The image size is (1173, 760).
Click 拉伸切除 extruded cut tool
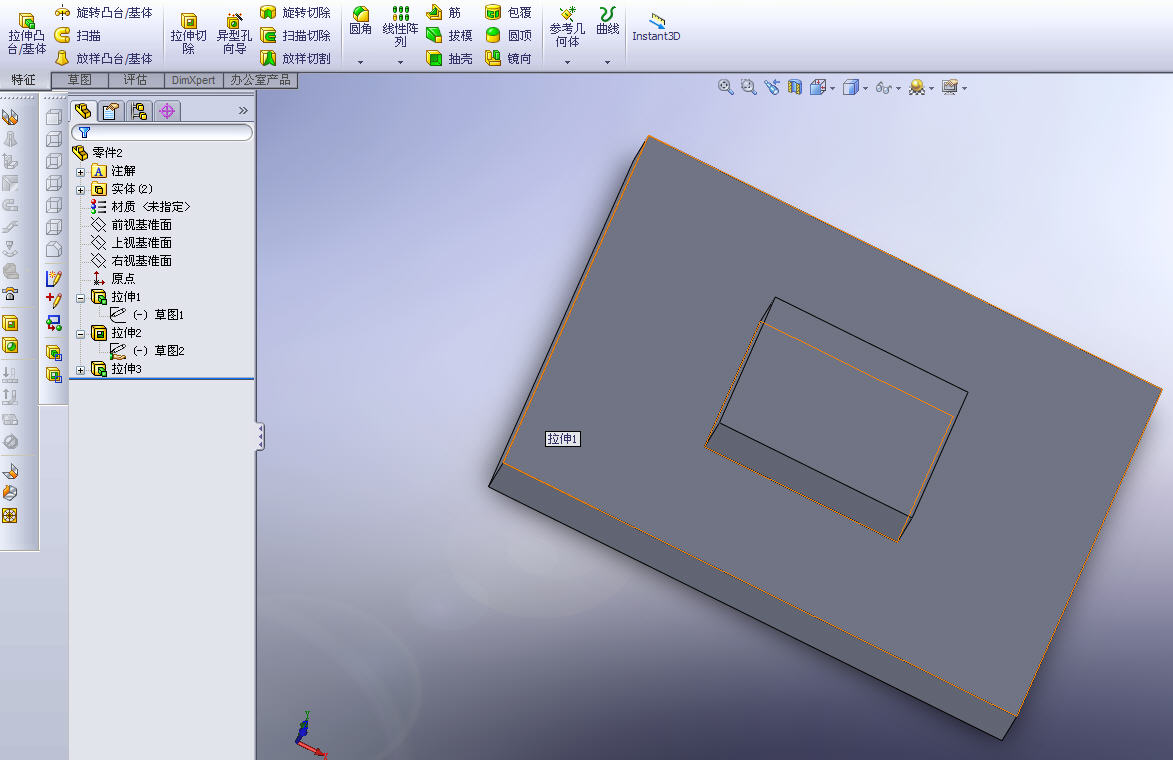pos(189,34)
